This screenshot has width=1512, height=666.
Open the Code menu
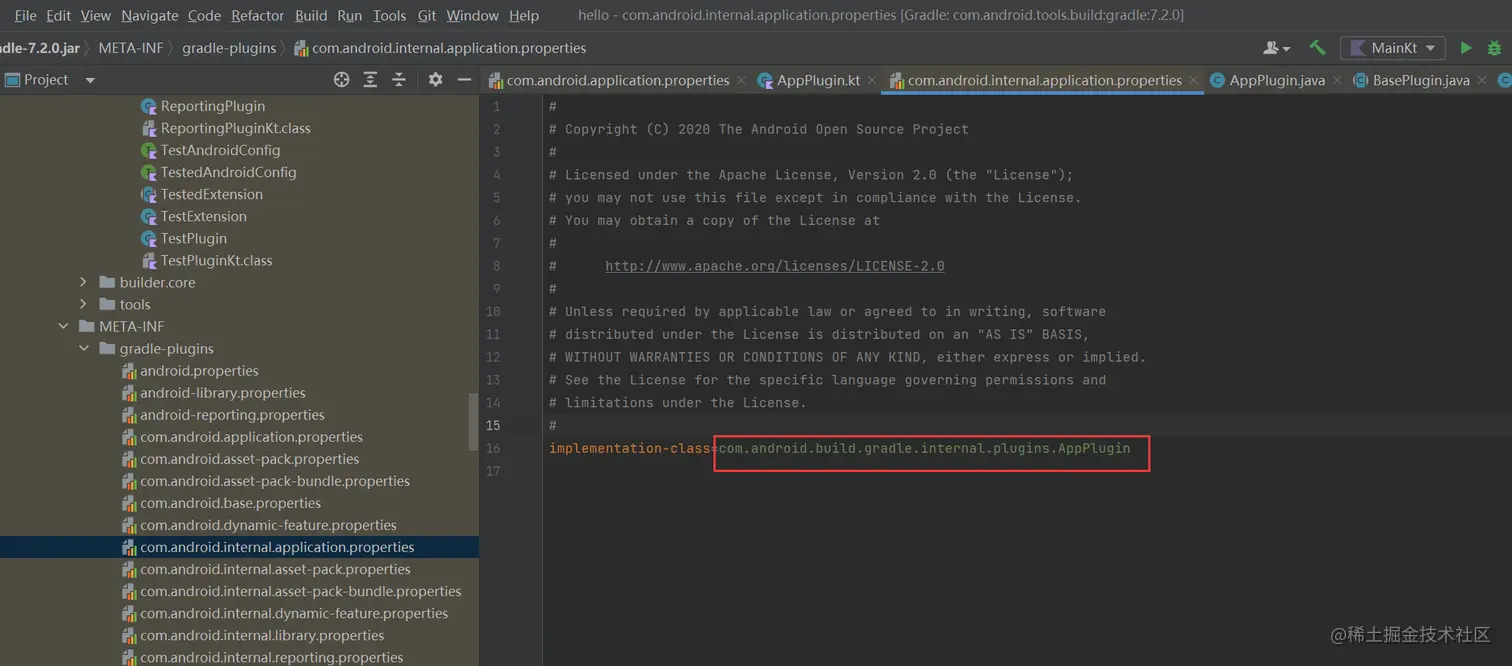[x=204, y=15]
